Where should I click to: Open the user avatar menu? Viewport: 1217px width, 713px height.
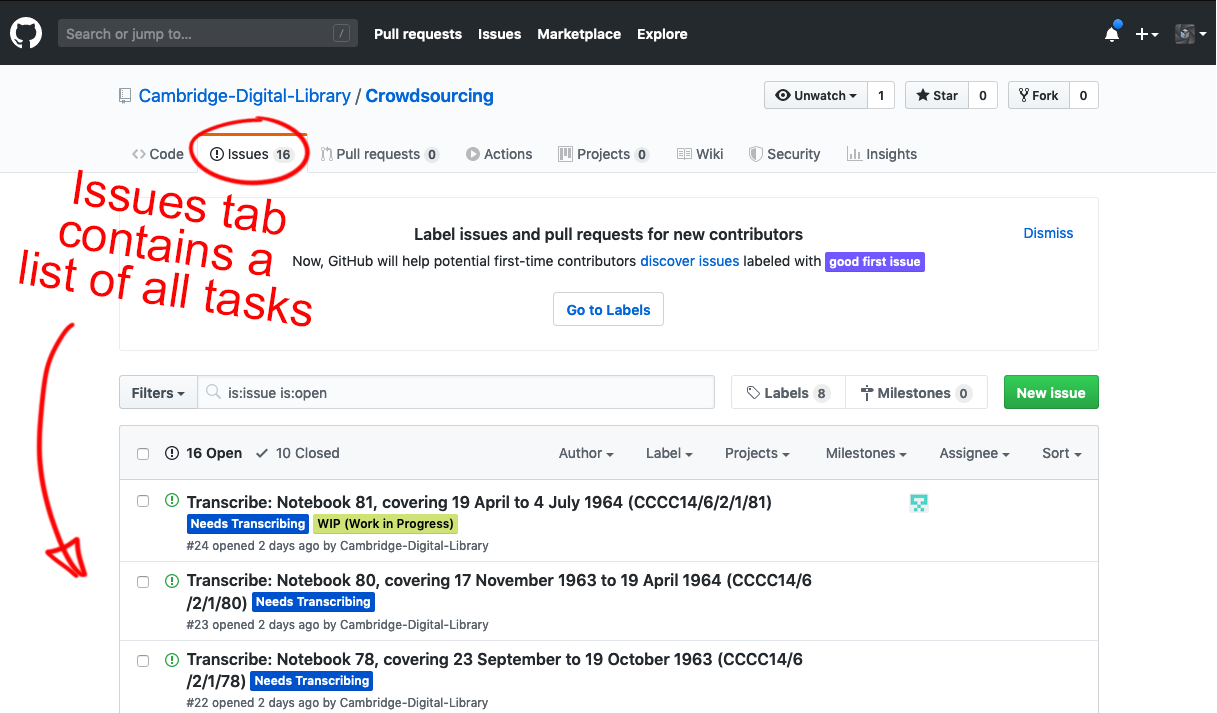(x=1190, y=34)
